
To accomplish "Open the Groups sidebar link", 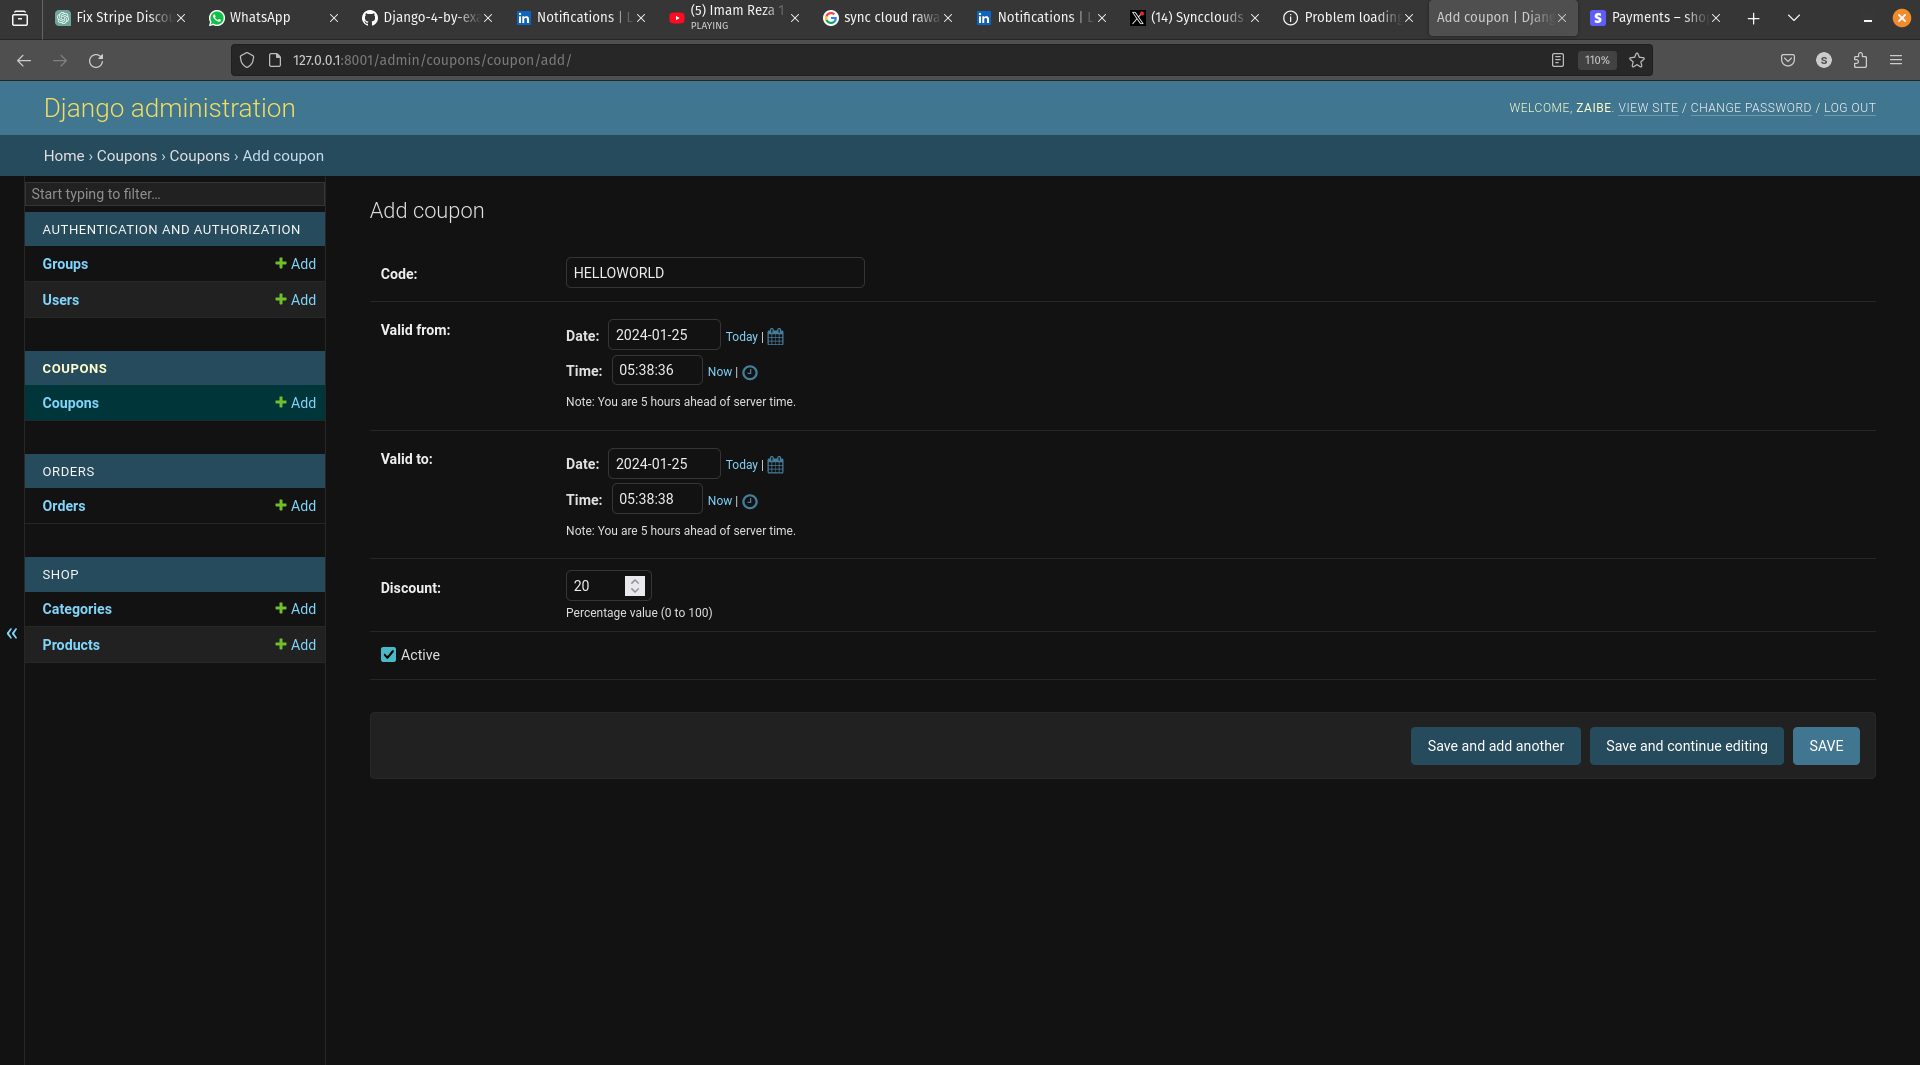I will click(x=65, y=264).
